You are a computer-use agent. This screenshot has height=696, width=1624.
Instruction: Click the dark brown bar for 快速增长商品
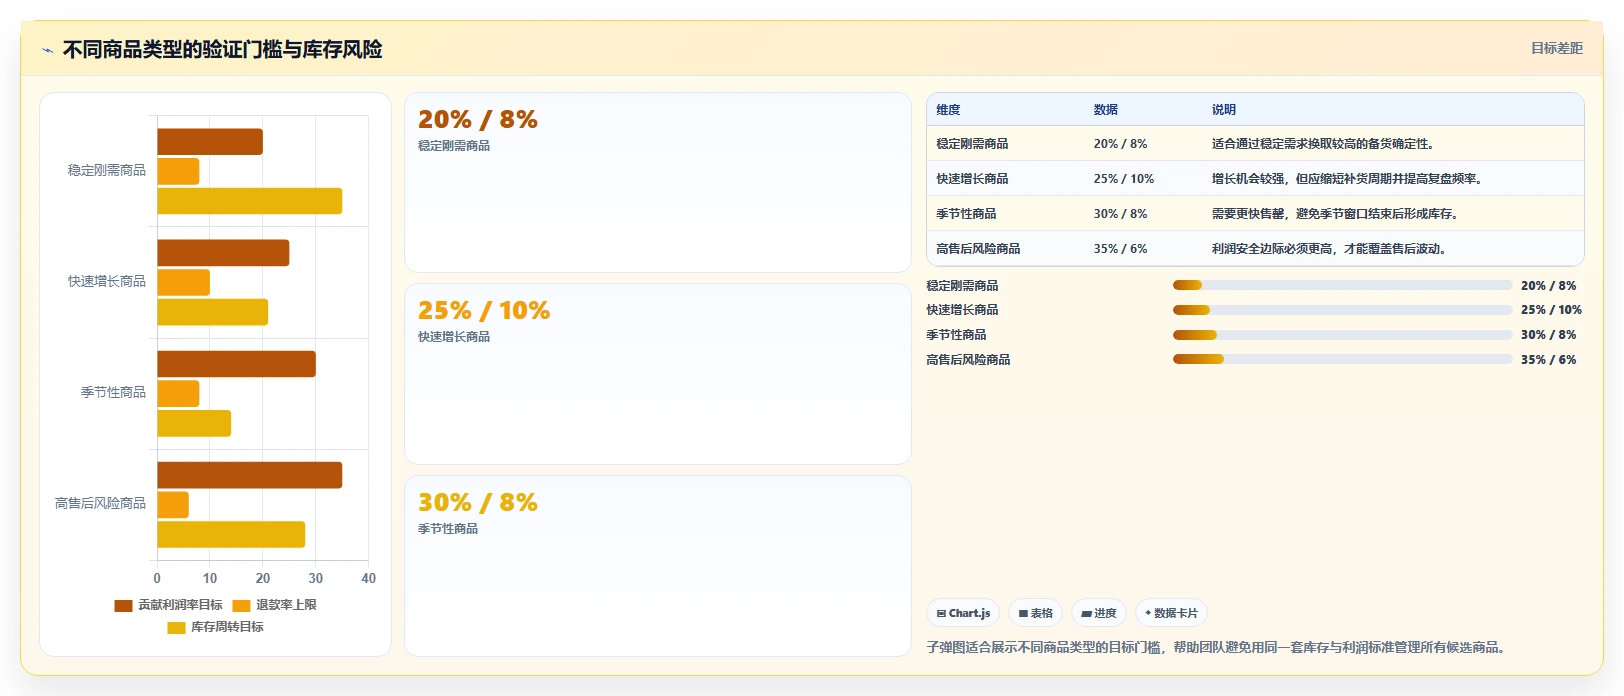[x=223, y=253]
